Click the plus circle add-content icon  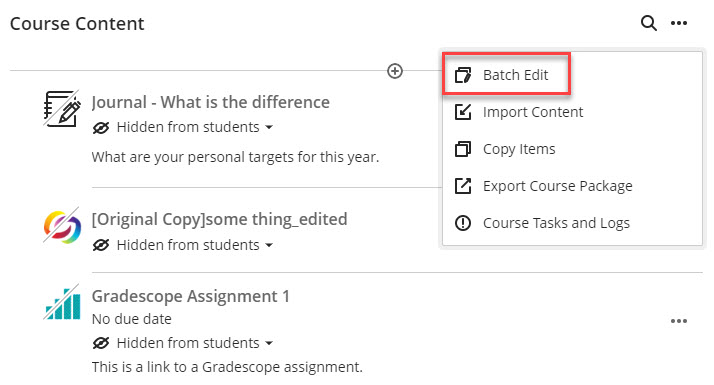pyautogui.click(x=395, y=71)
